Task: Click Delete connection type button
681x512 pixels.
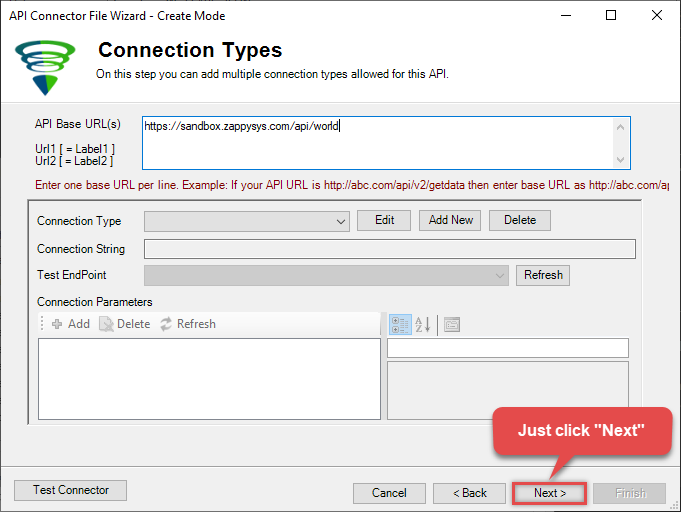Action: [x=520, y=220]
